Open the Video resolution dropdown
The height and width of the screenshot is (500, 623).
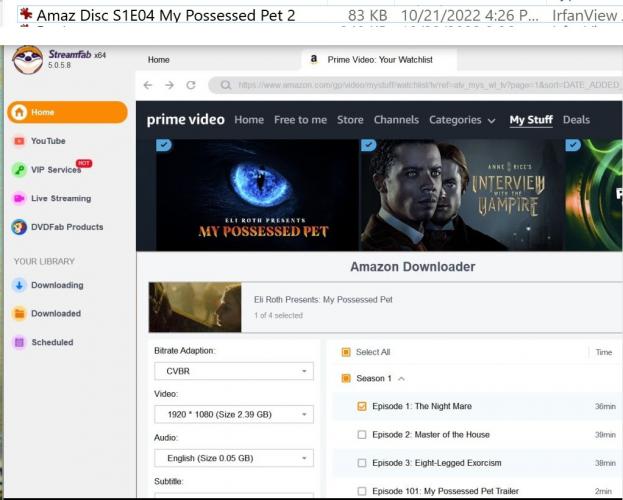click(234, 415)
